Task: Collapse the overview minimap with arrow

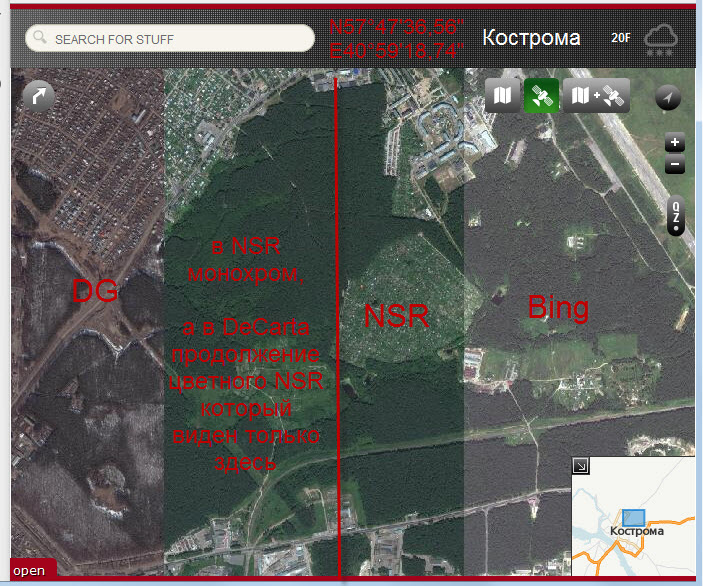Action: pyautogui.click(x=581, y=466)
